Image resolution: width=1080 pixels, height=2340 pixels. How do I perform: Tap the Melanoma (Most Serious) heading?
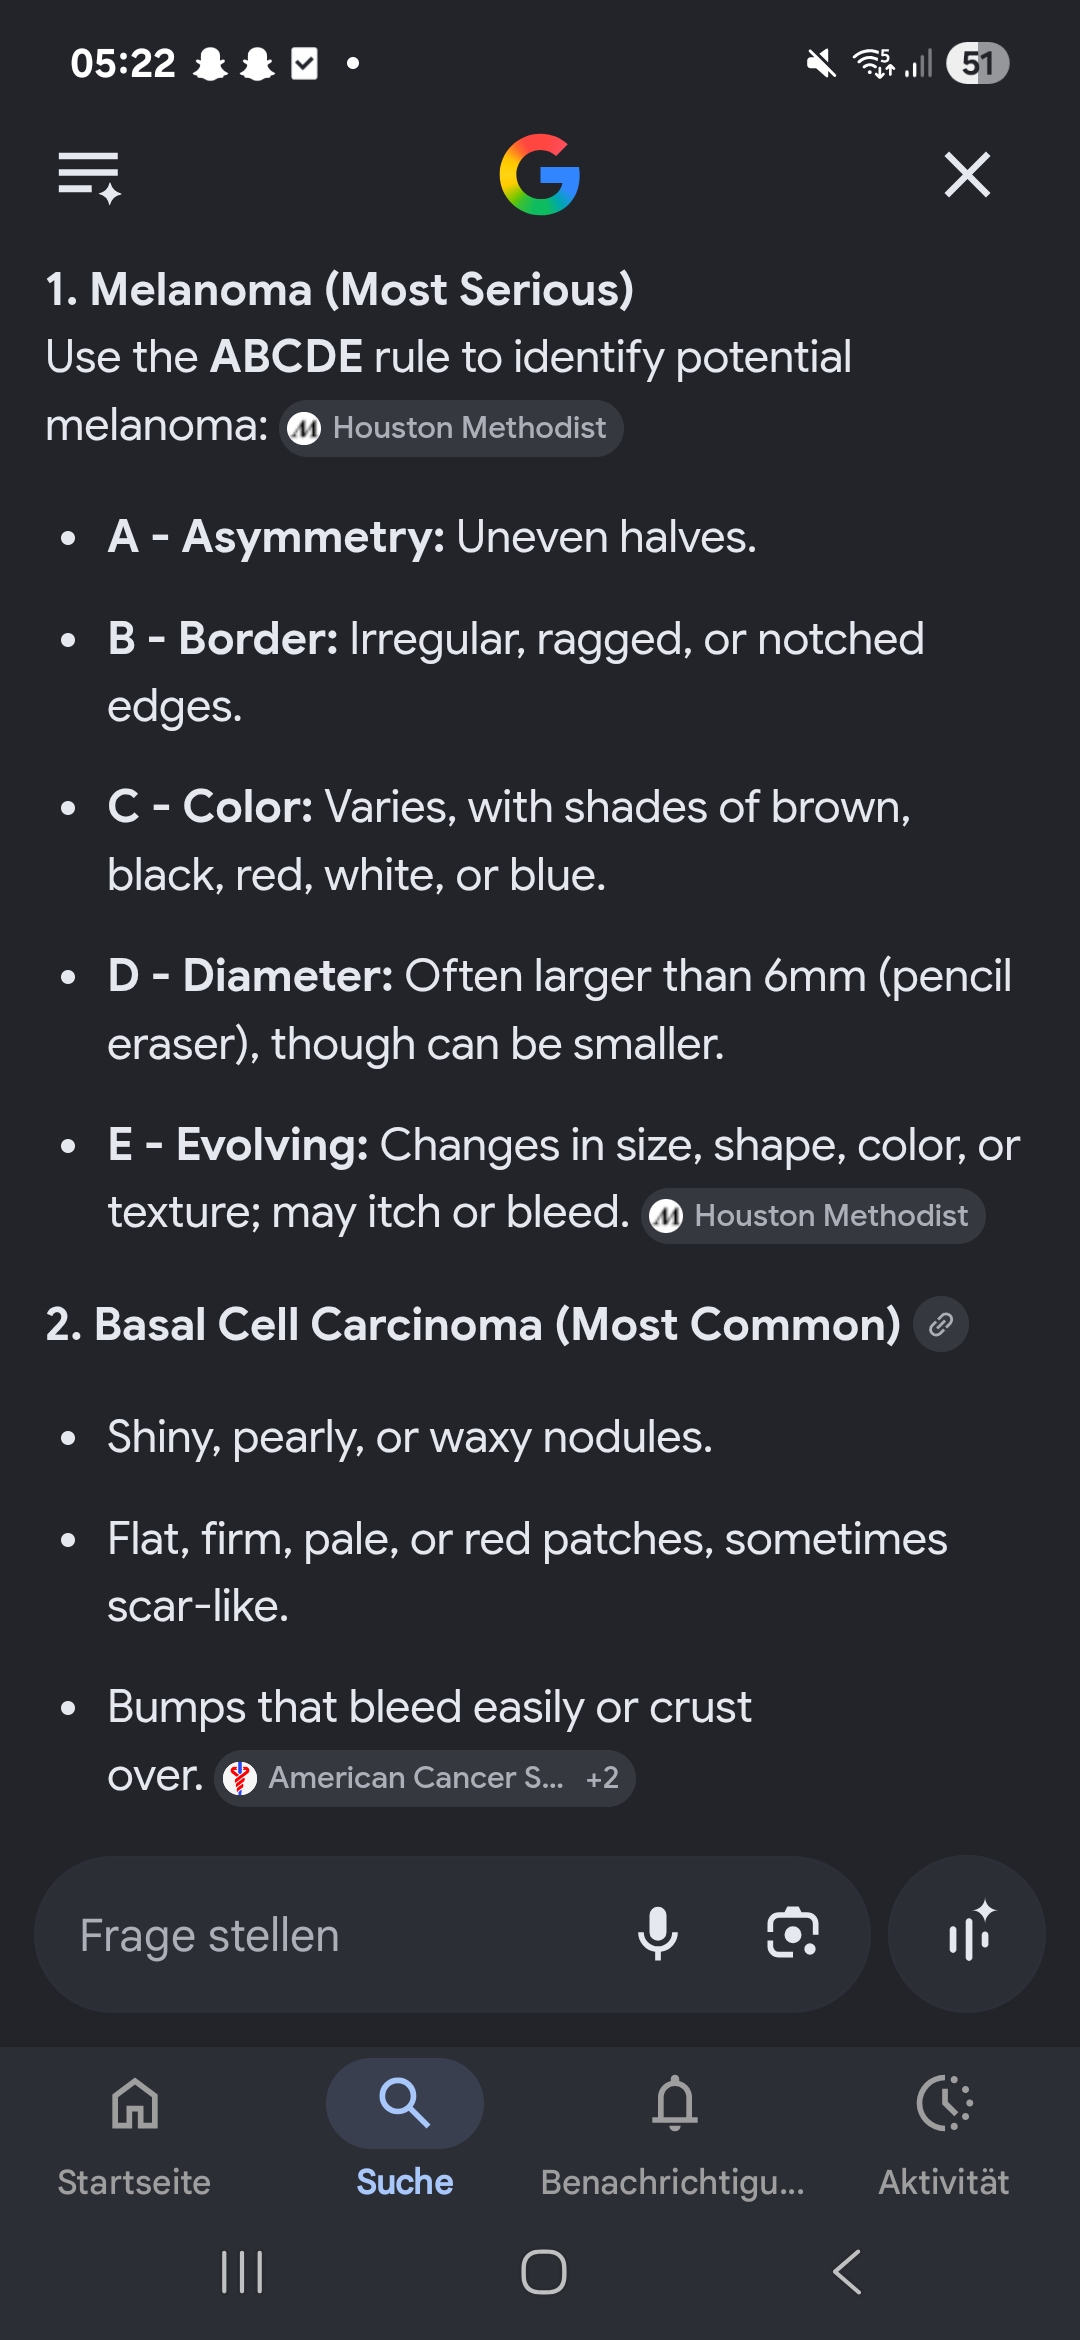(340, 290)
